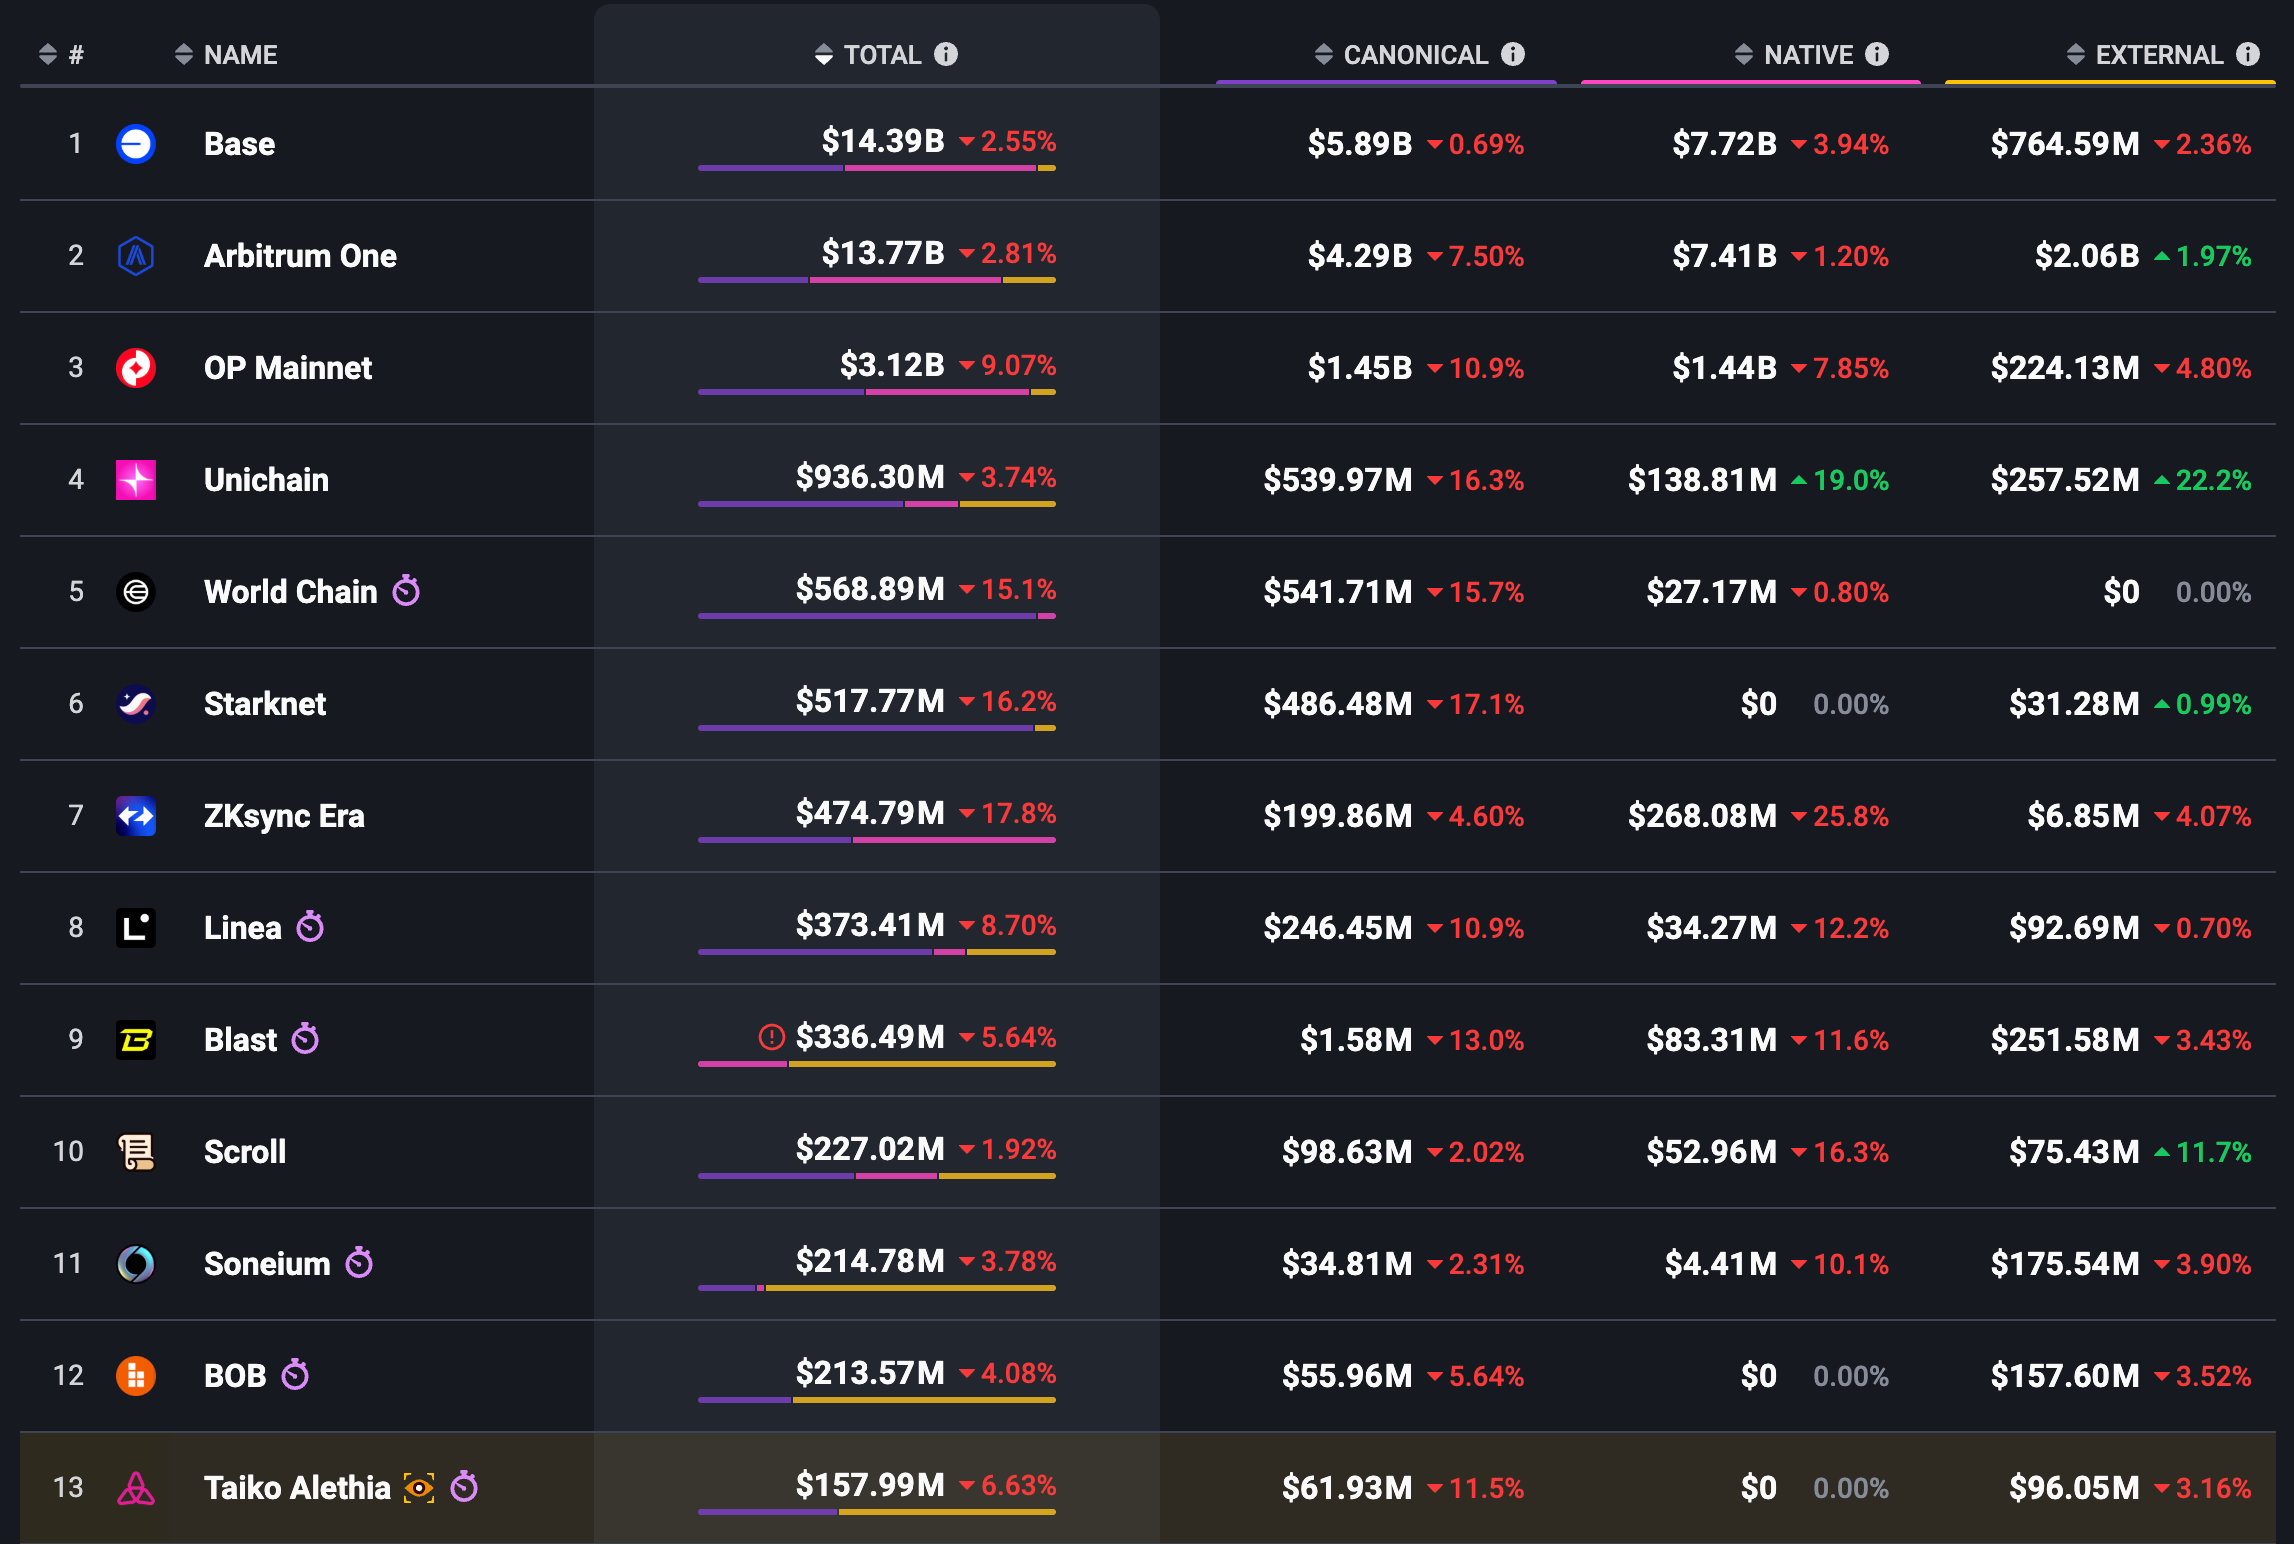
Task: Open the Starknet project link
Action: (x=265, y=704)
